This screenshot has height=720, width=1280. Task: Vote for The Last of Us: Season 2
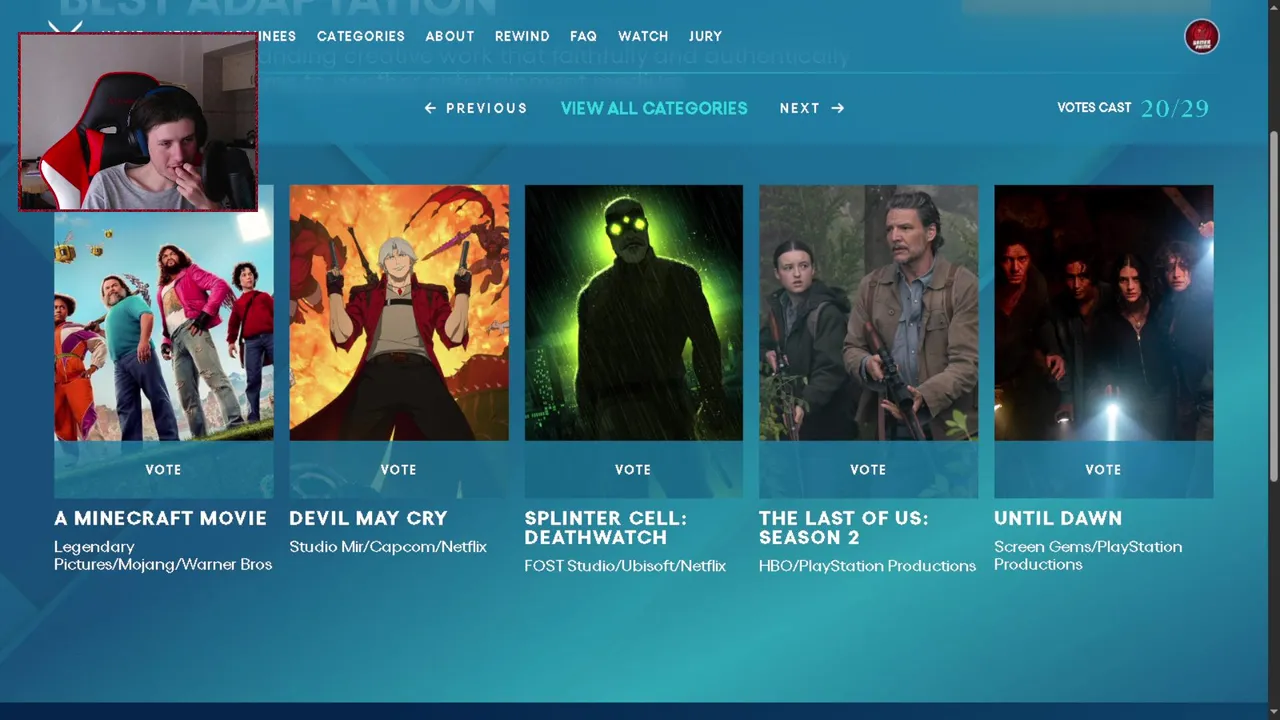click(x=868, y=469)
